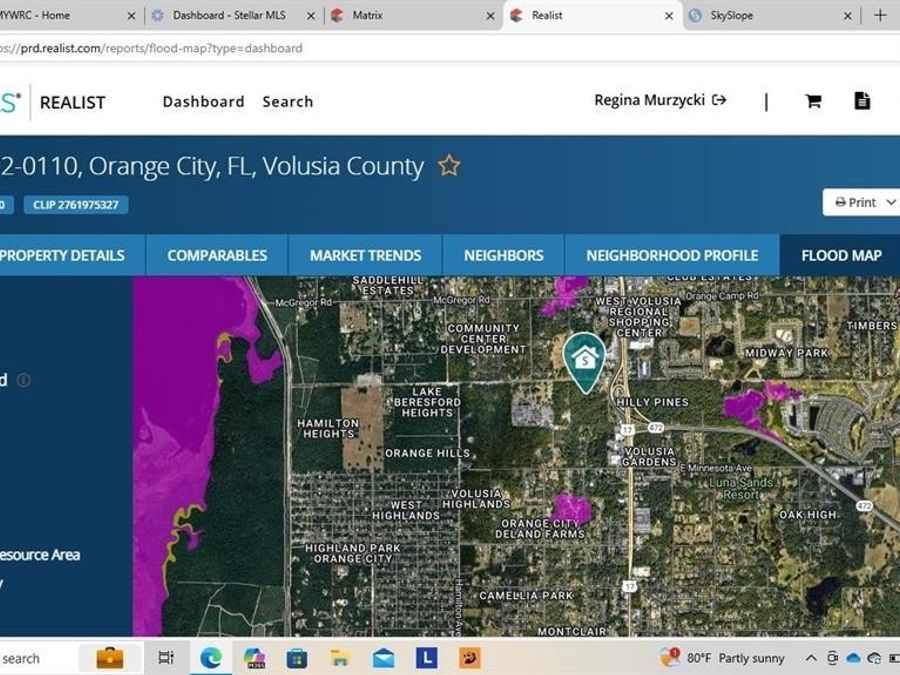
Task: Open the Market Trends tab
Action: click(x=365, y=255)
